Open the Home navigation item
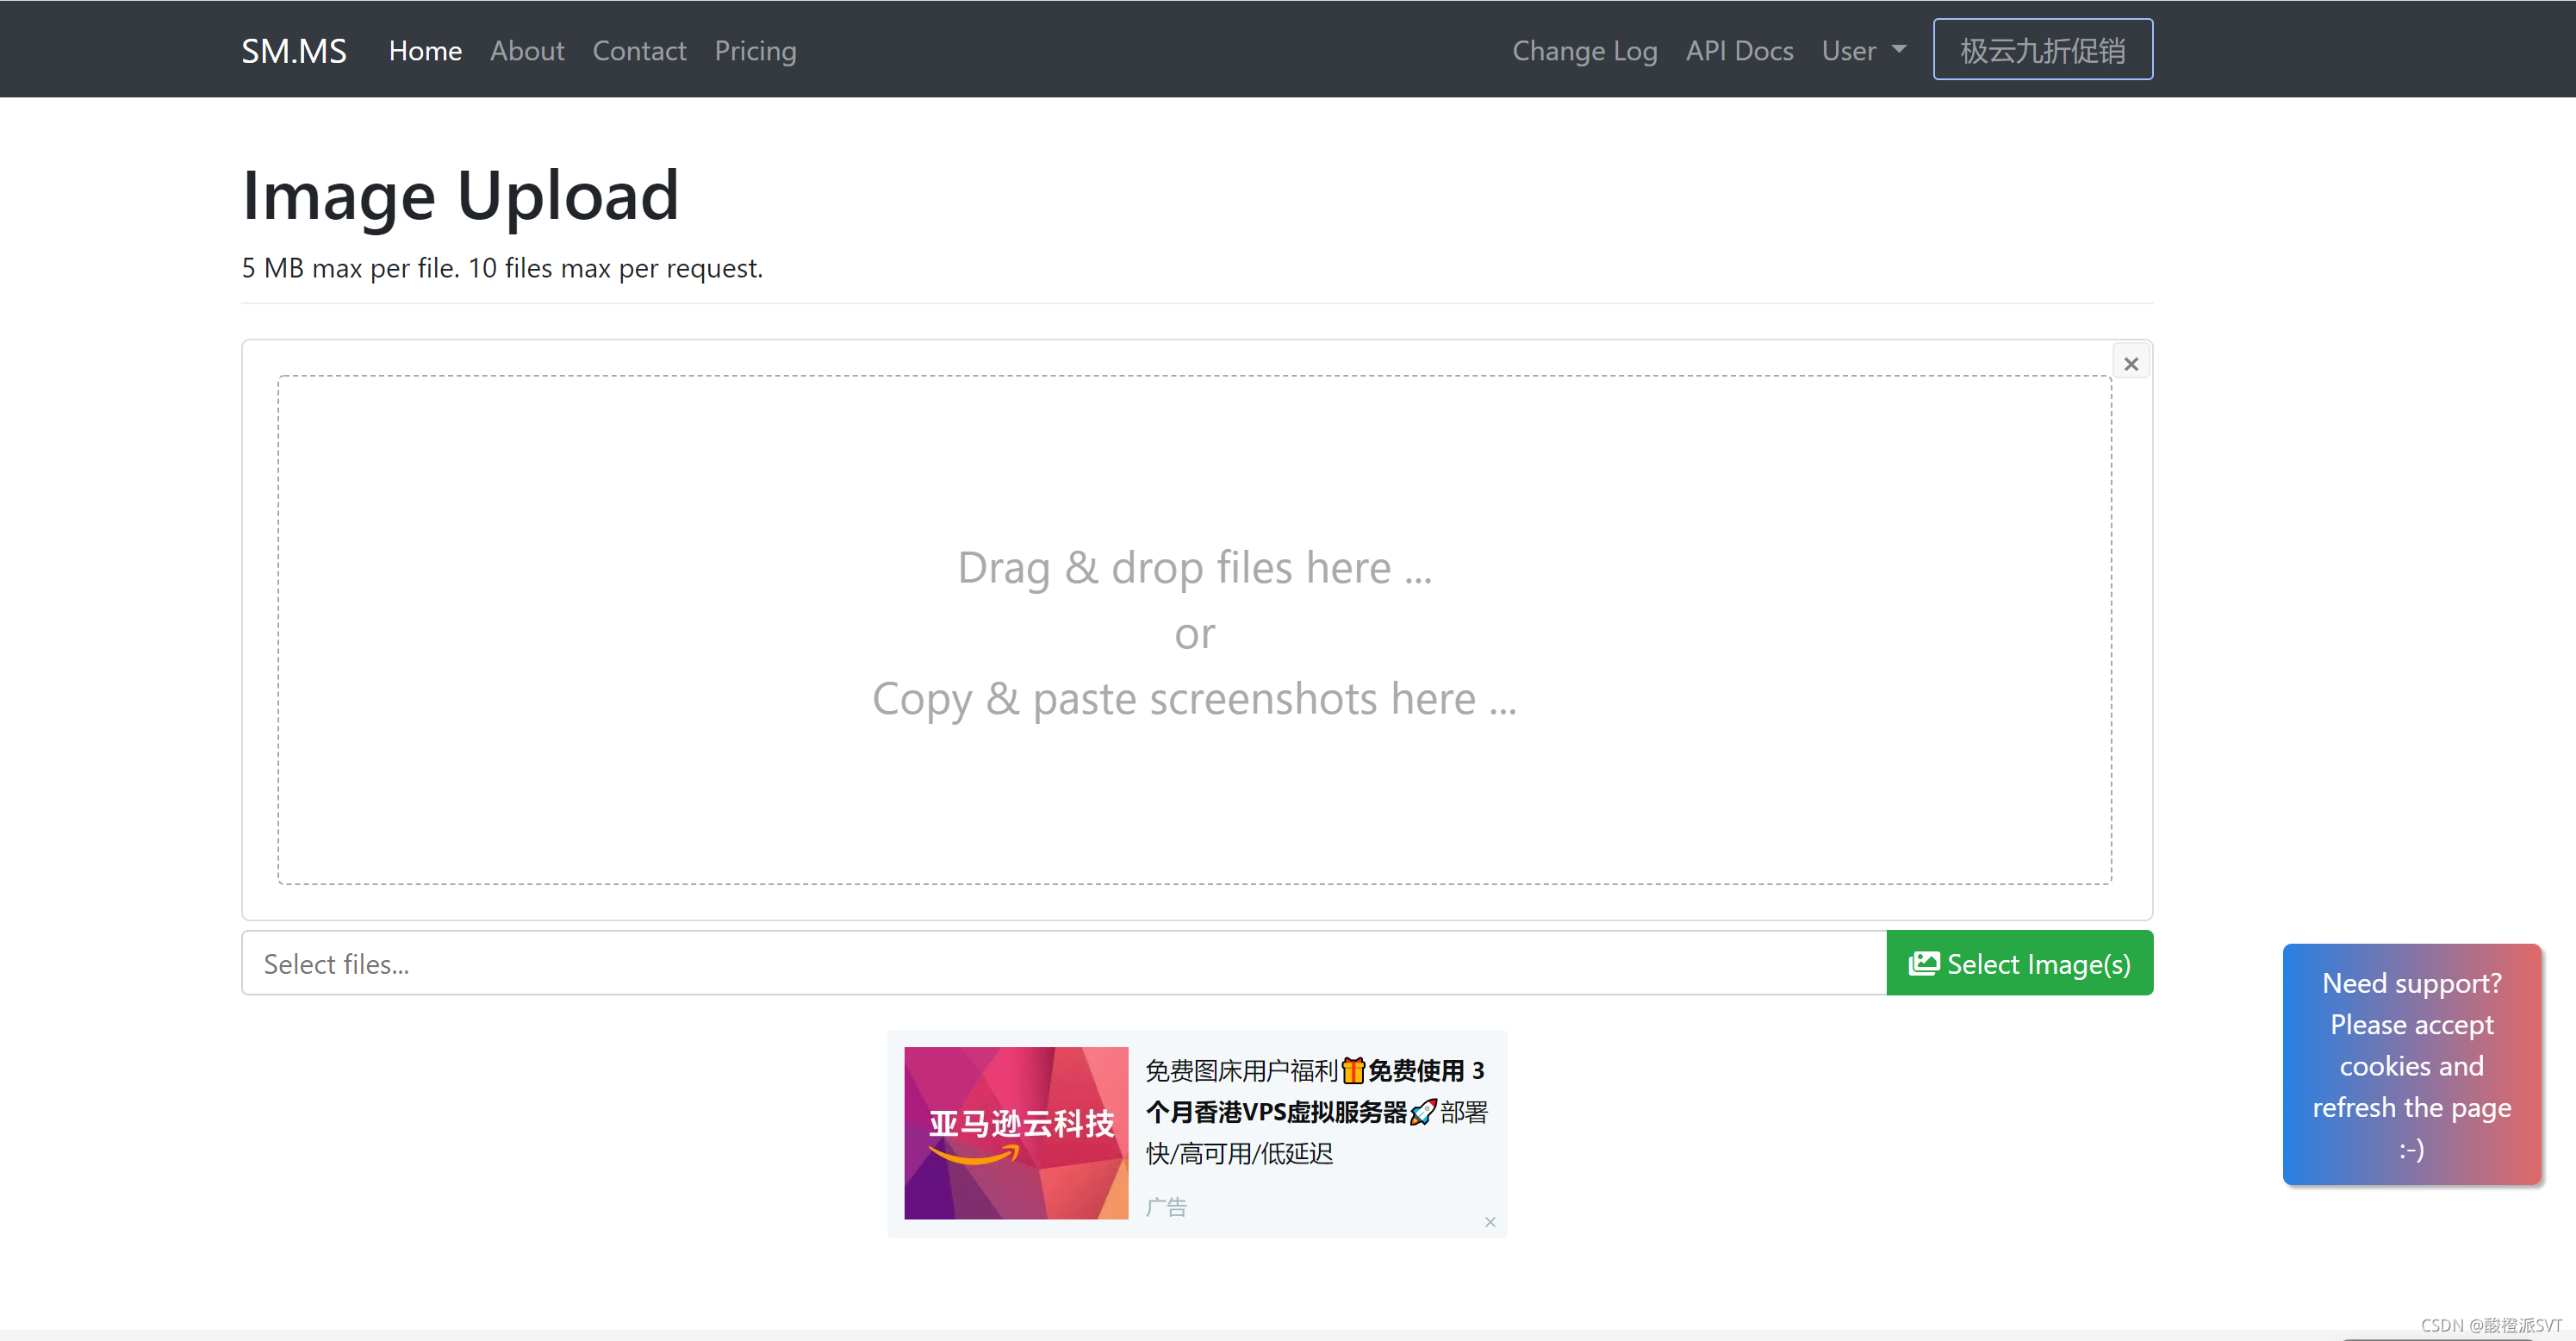This screenshot has width=2576, height=1341. click(x=425, y=50)
